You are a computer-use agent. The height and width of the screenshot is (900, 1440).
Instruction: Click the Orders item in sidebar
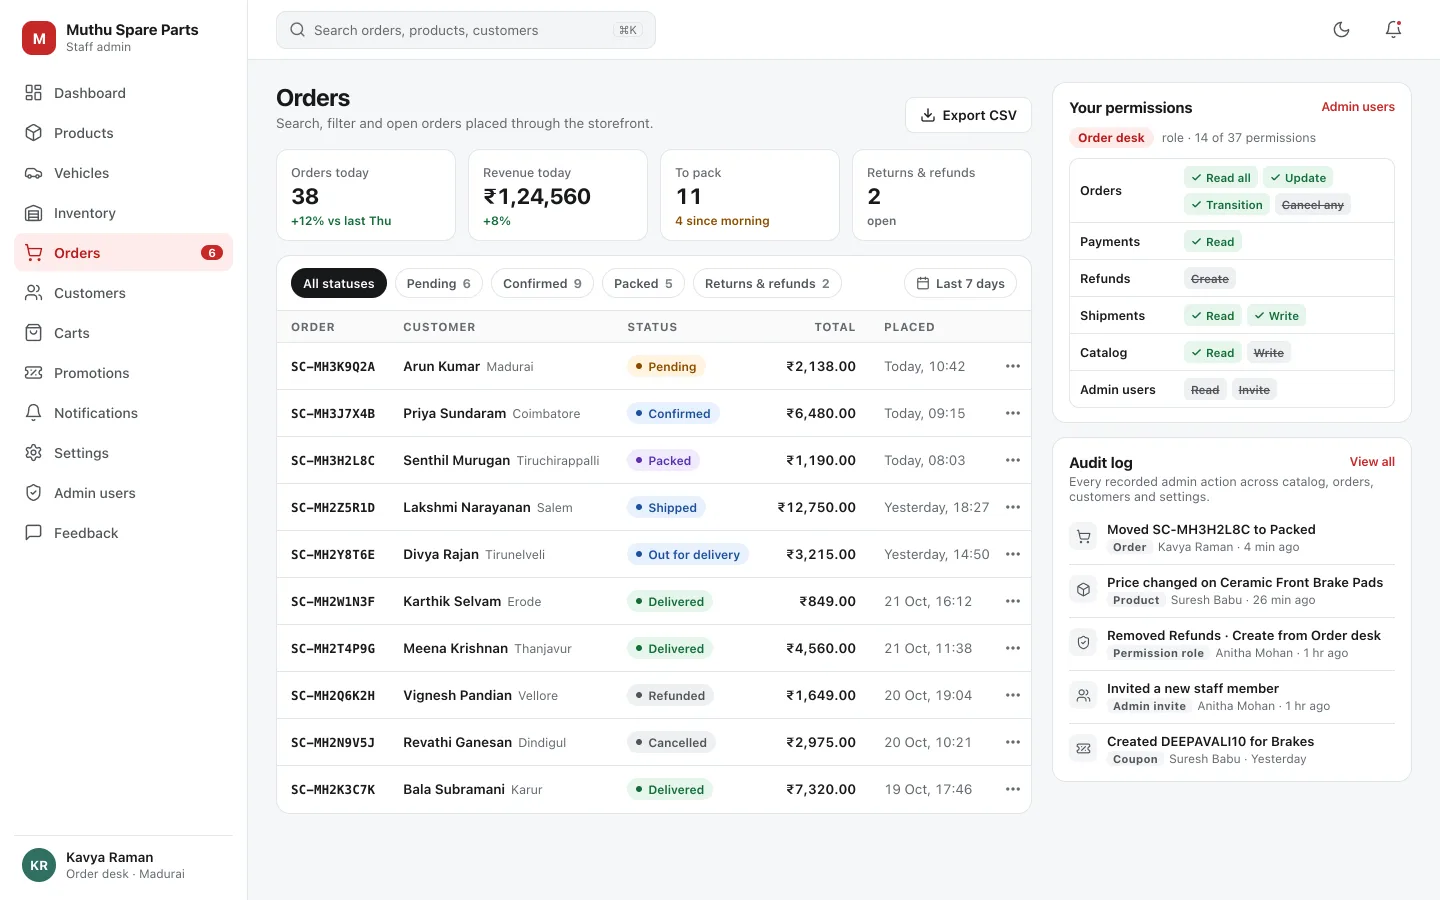point(124,253)
